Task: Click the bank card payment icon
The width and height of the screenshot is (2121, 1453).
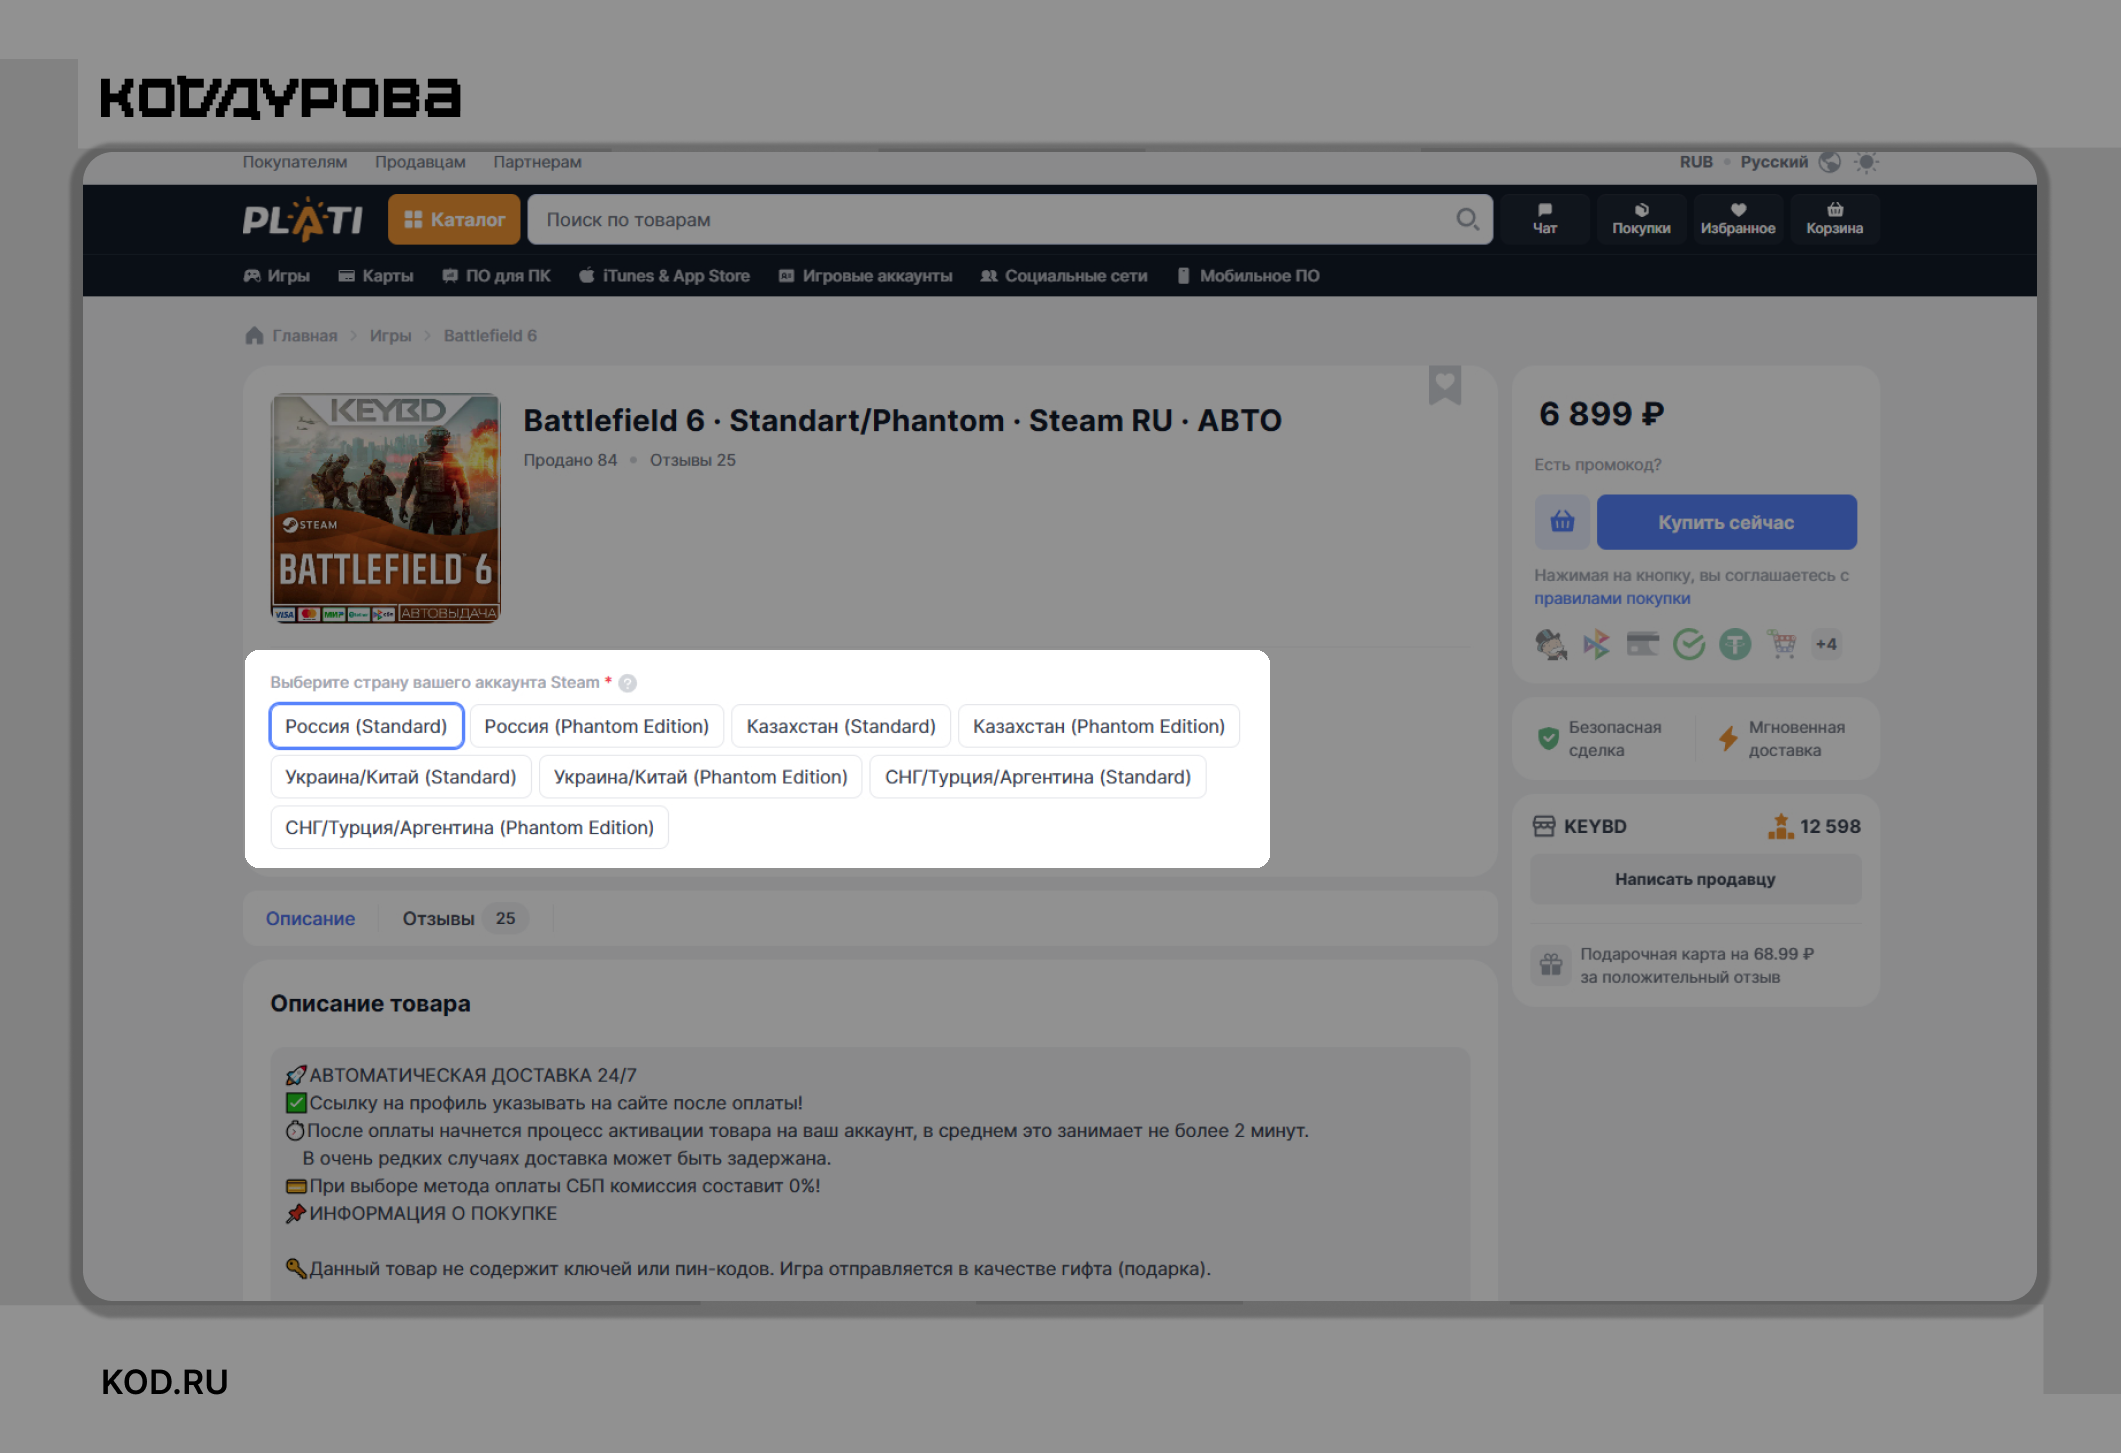Action: click(1643, 644)
